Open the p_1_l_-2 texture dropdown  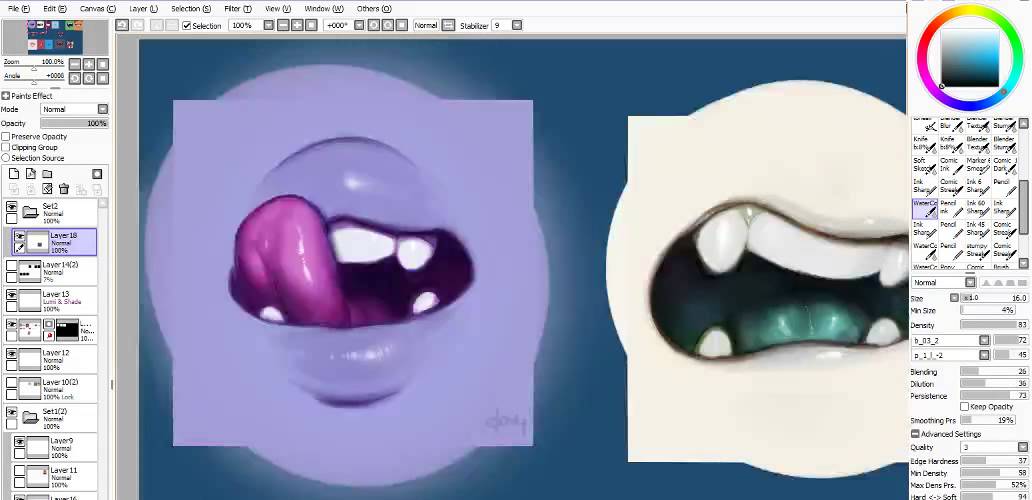click(984, 355)
